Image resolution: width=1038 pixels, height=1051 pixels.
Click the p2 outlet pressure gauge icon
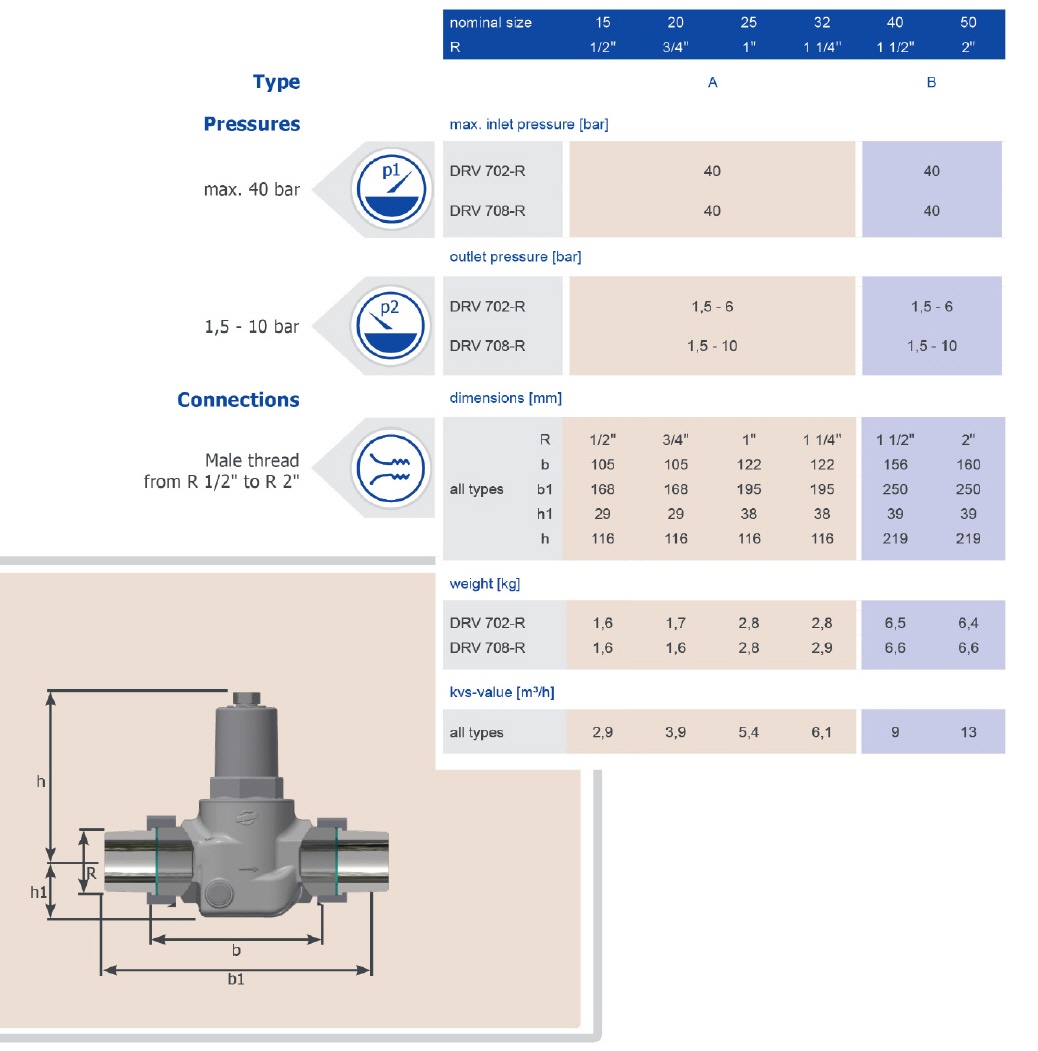point(391,325)
